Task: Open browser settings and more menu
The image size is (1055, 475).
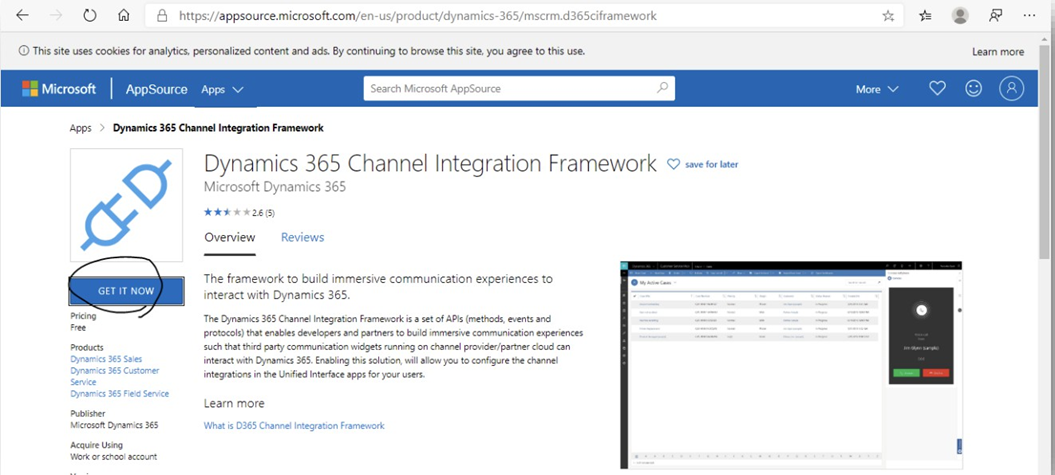Action: [1029, 15]
